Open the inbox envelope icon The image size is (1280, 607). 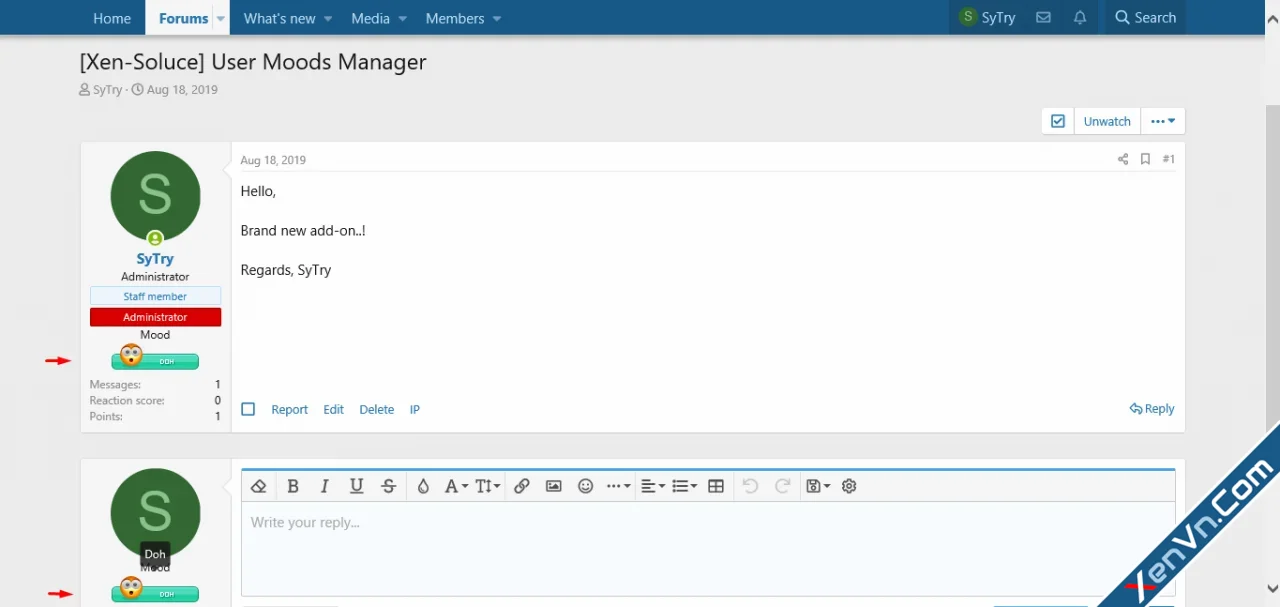pos(1043,18)
